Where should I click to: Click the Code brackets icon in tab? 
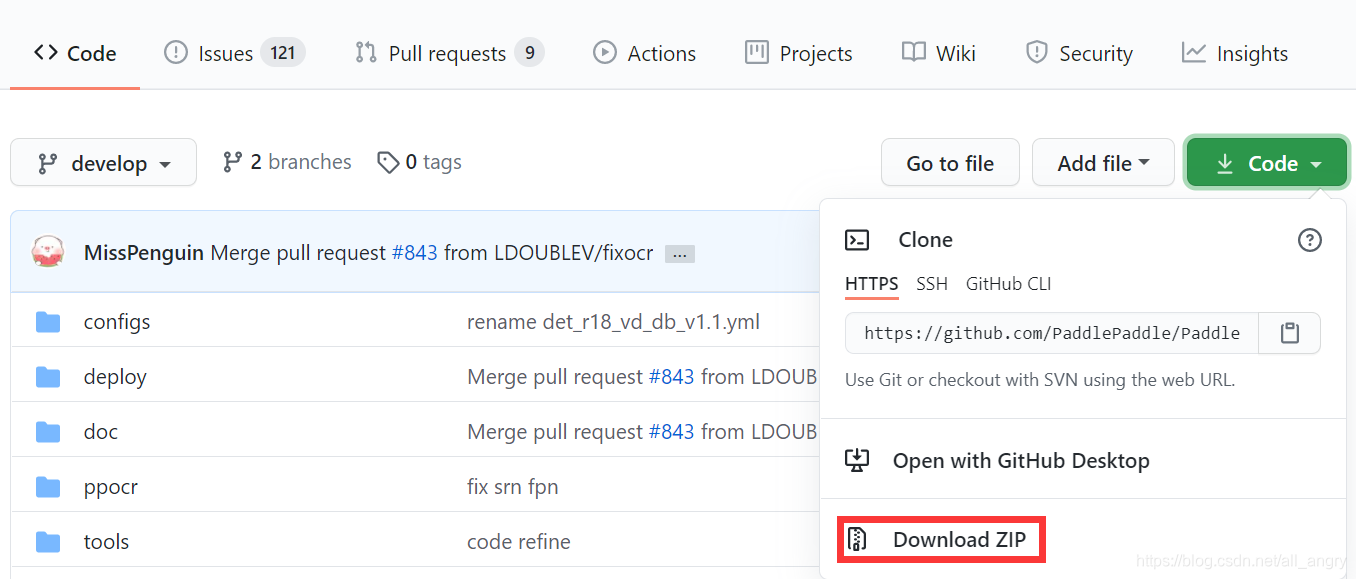45,53
